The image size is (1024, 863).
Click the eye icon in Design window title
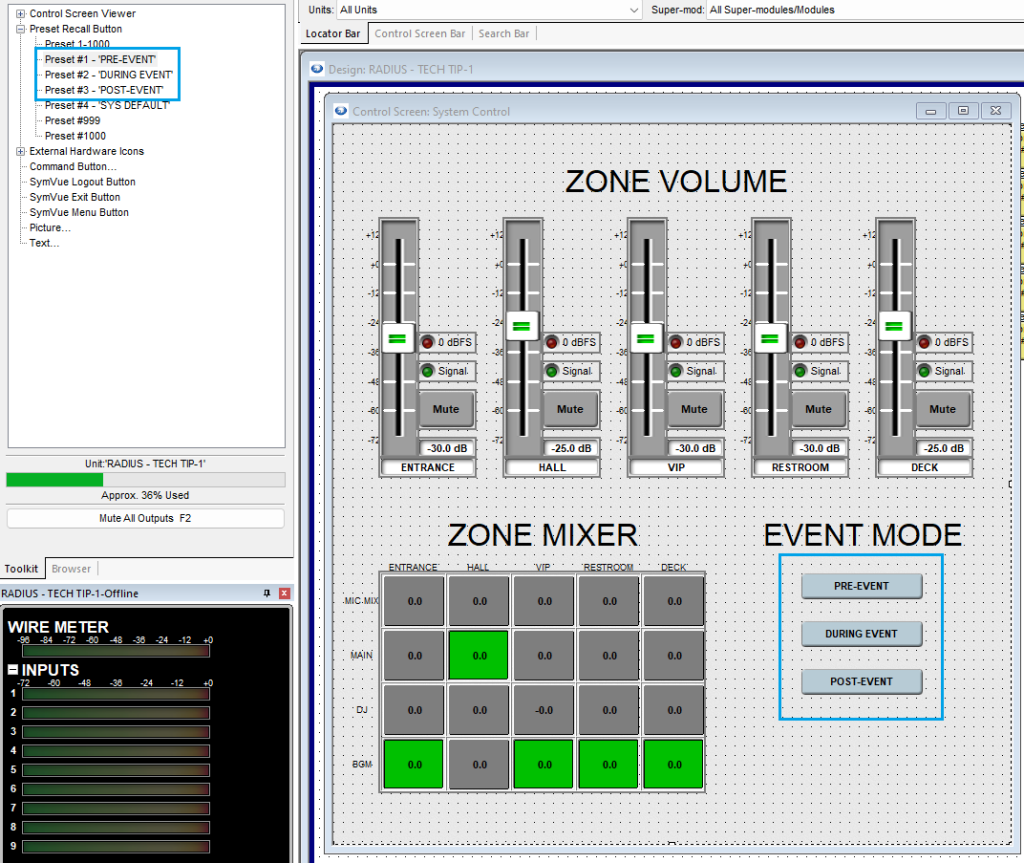coord(317,69)
